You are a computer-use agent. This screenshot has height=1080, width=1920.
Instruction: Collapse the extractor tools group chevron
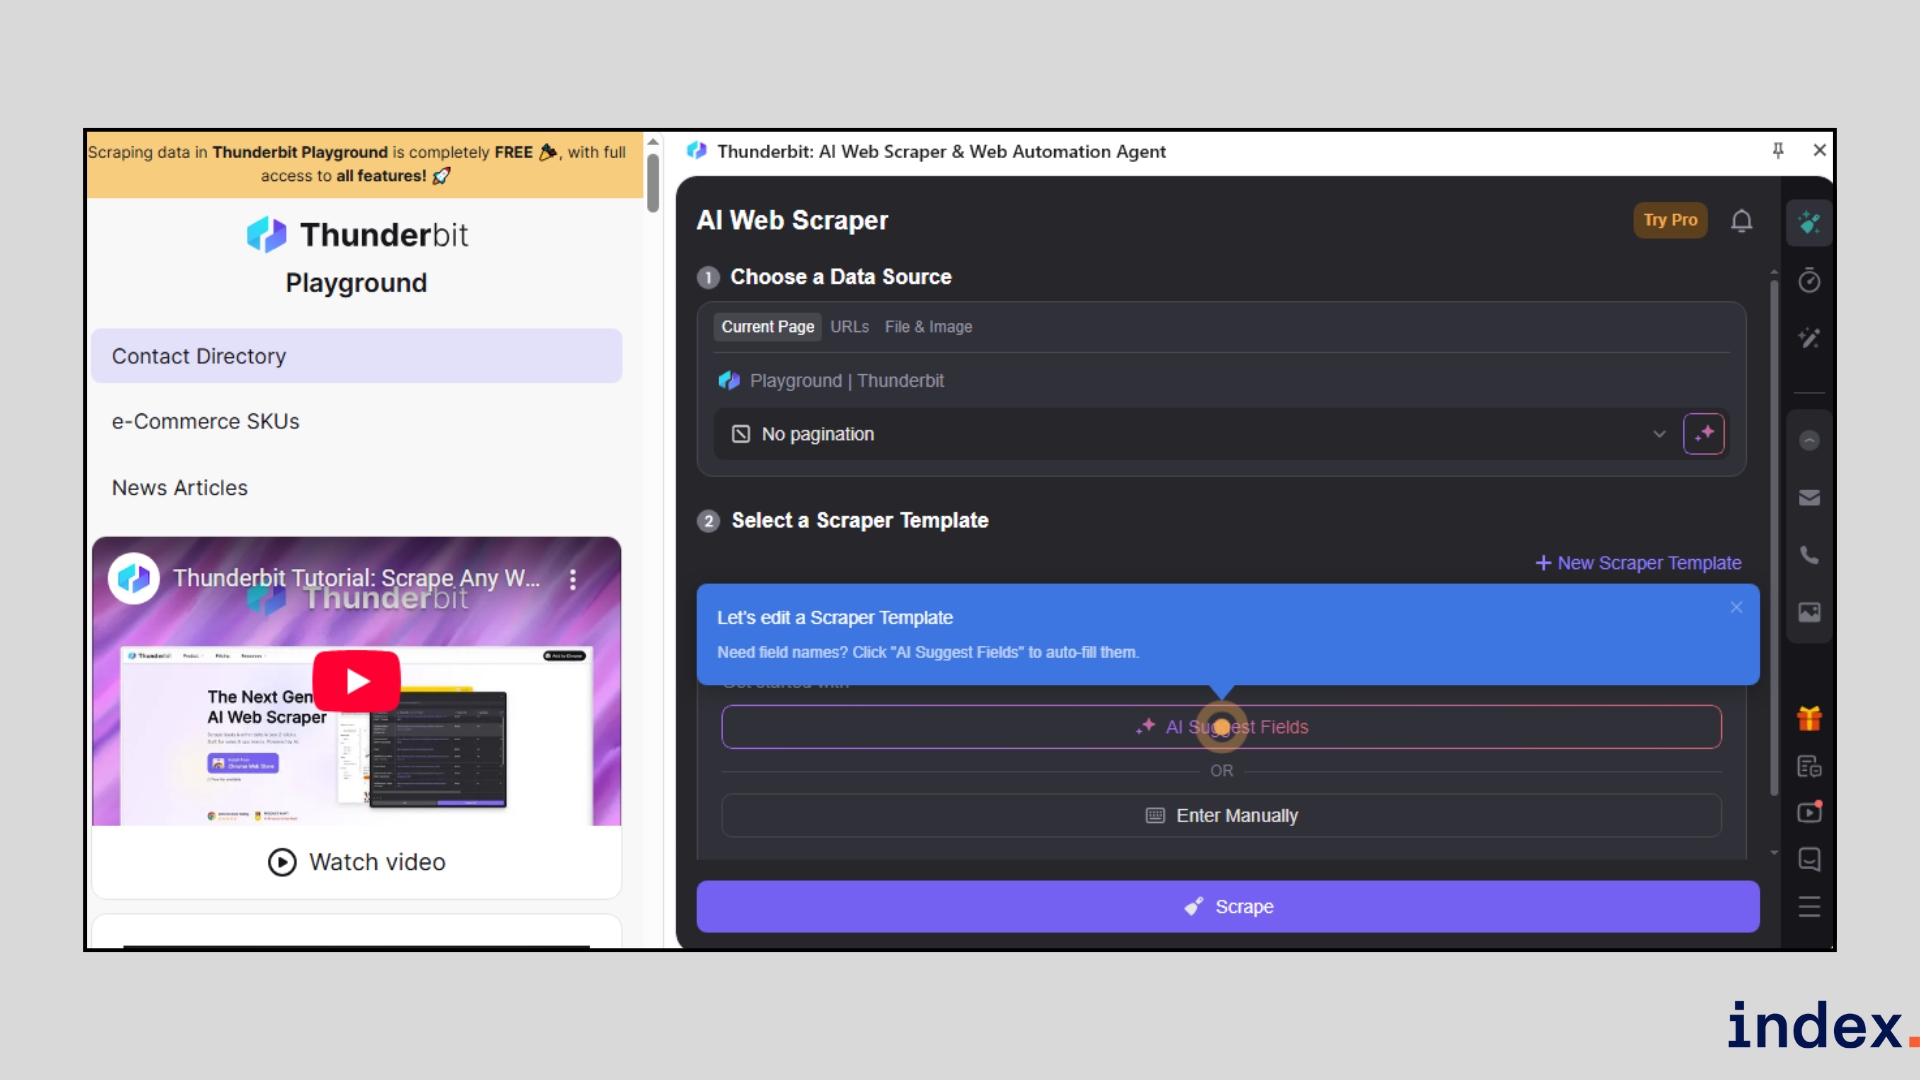pos(1809,441)
